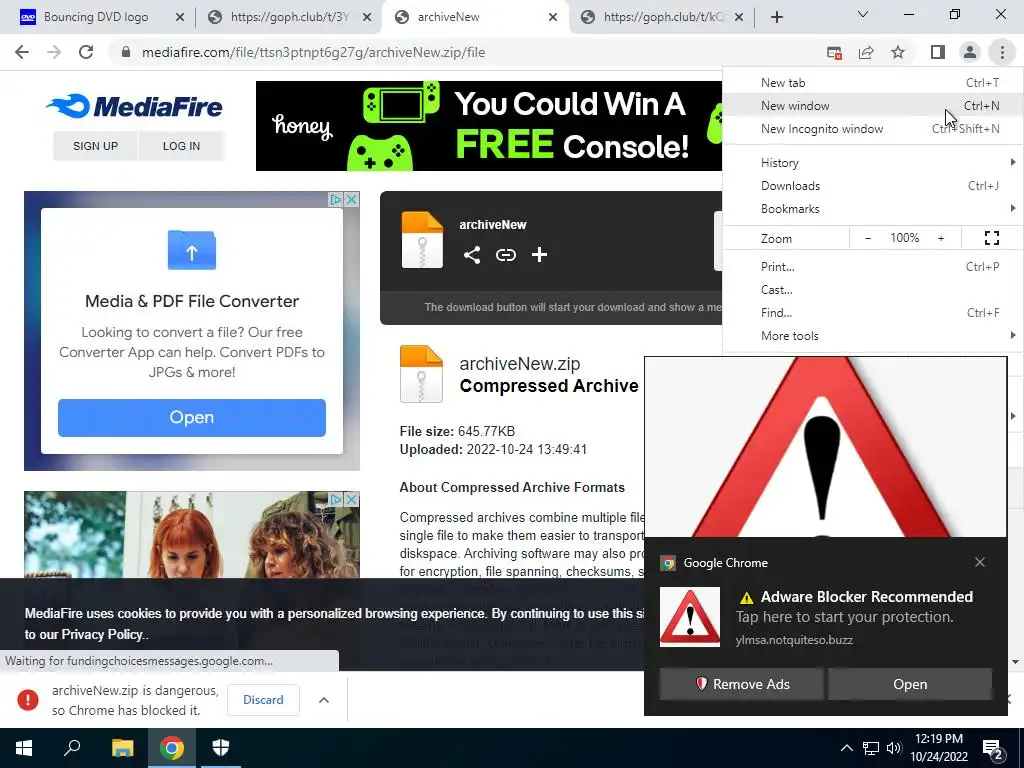Click the Privacy Policy link
Viewport: 1024px width, 768px height.
click(x=102, y=635)
